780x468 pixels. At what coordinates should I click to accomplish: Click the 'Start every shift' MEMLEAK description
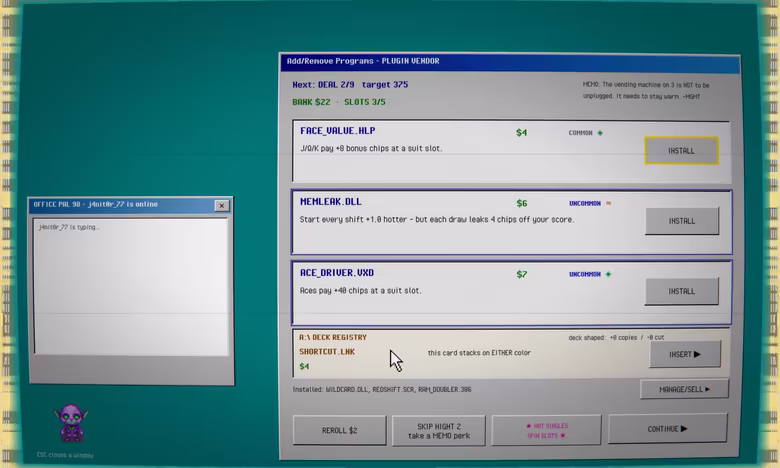click(x=437, y=219)
